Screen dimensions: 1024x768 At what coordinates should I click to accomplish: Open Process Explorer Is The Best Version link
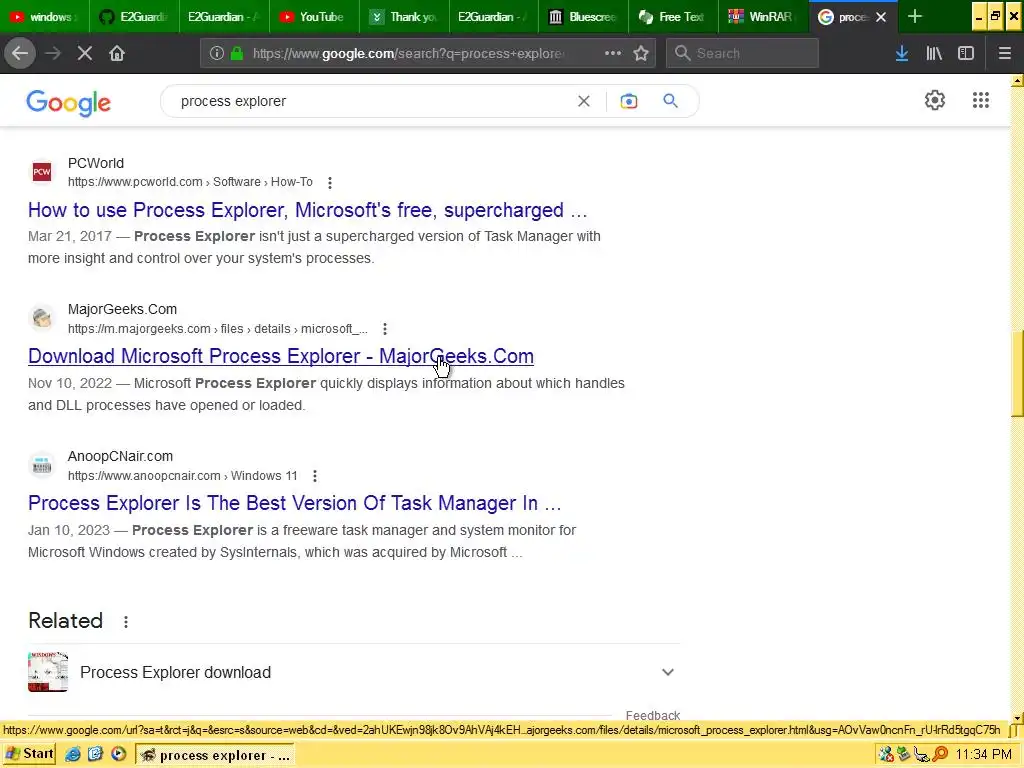pyautogui.click(x=295, y=503)
